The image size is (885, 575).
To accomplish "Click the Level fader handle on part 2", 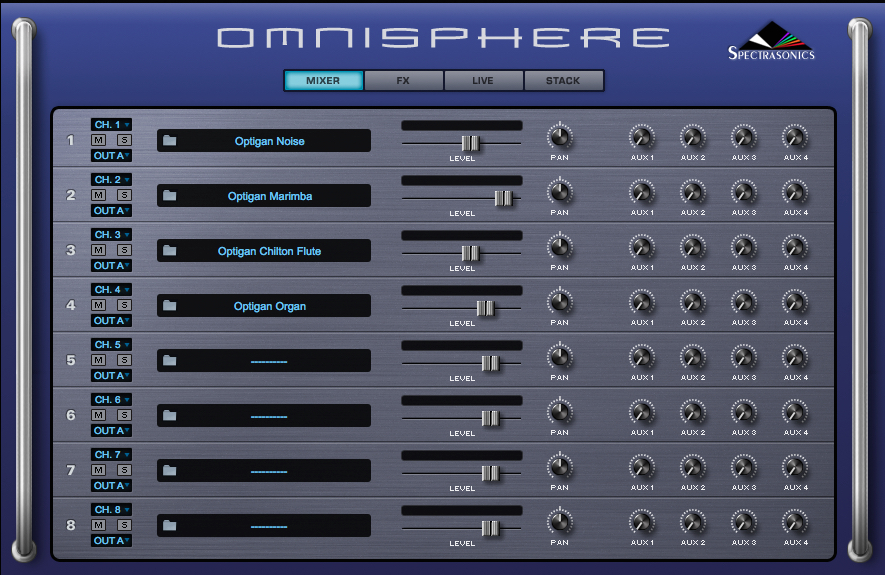I will pyautogui.click(x=503, y=198).
